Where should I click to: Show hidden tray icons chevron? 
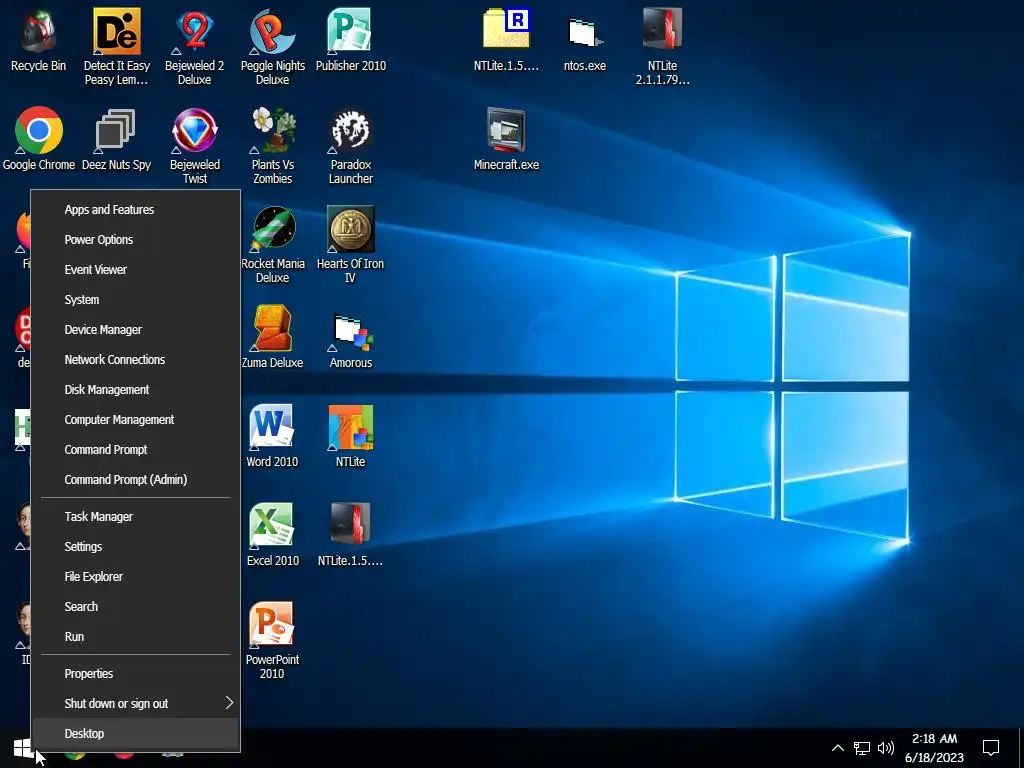tap(838, 748)
